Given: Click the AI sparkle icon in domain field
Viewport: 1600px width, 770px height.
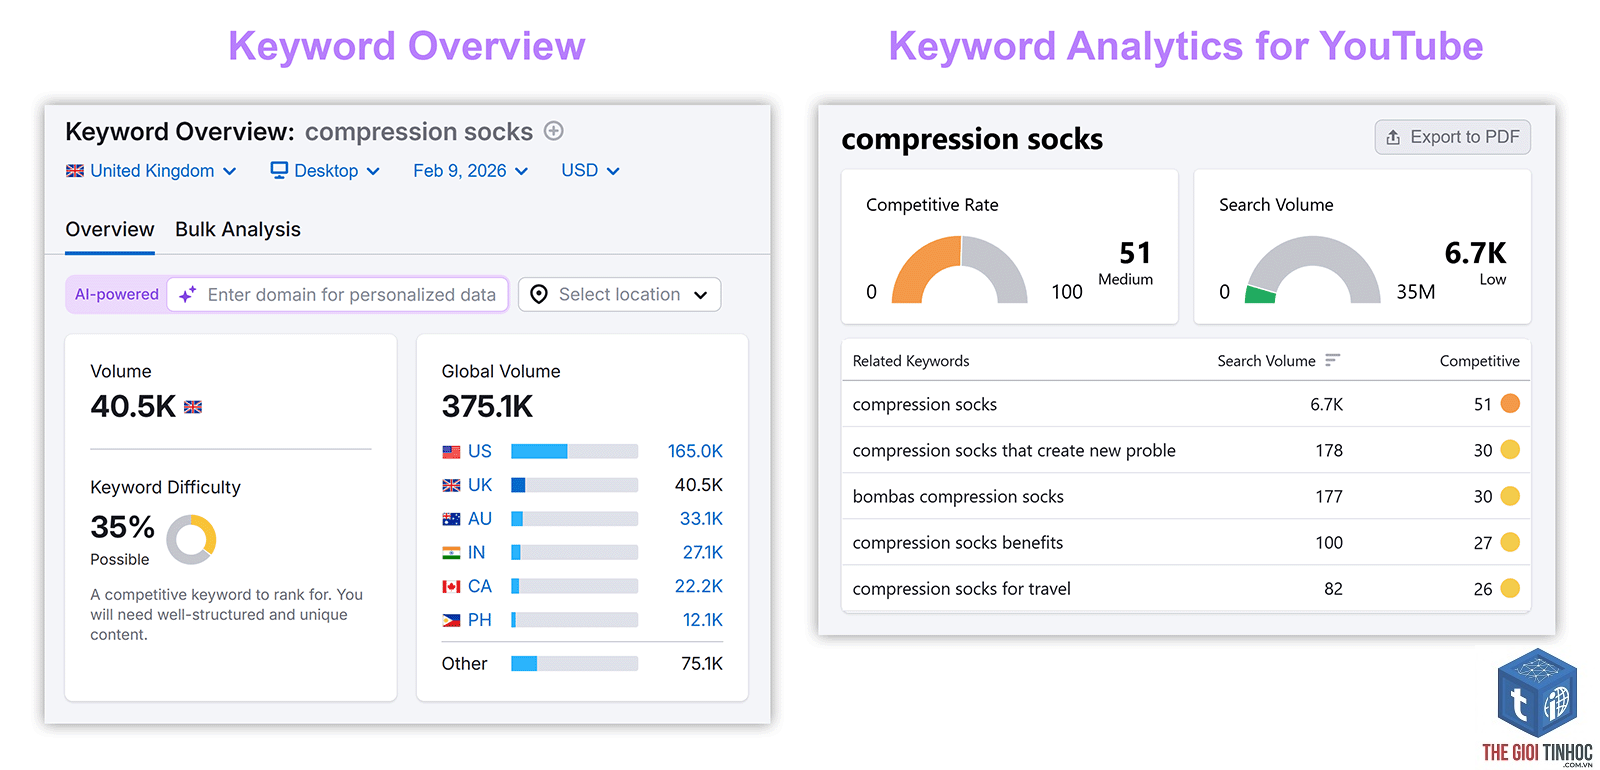Looking at the screenshot, I should [187, 294].
